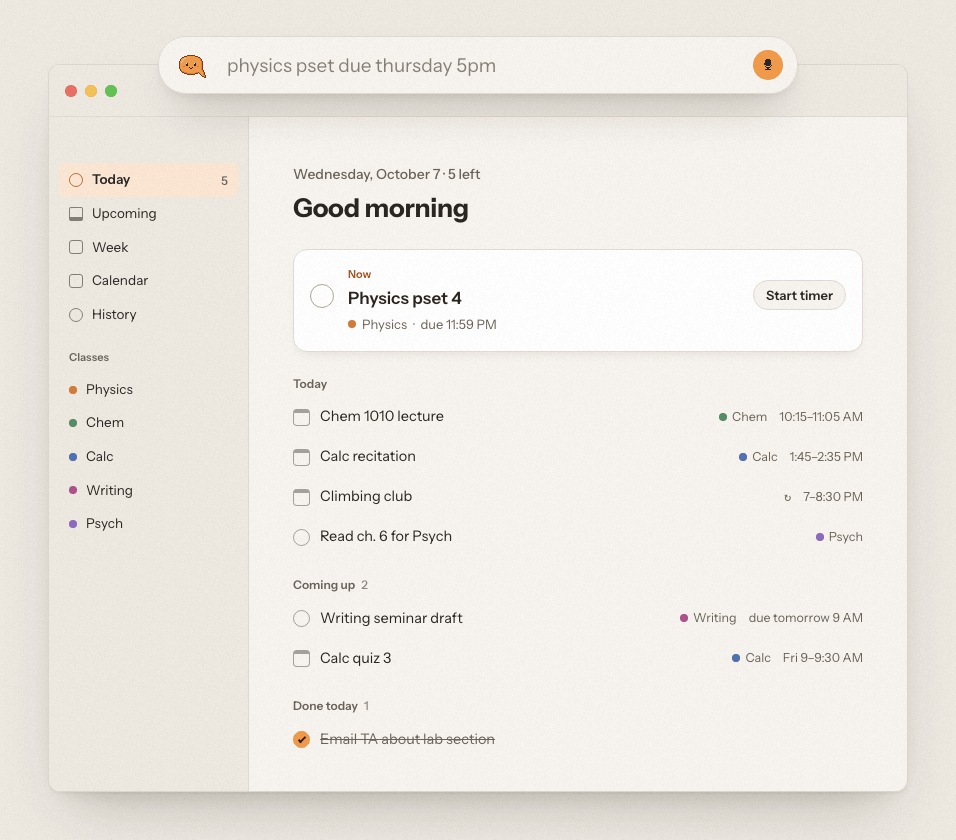956x840 pixels.
Task: Select the Writing class in sidebar
Action: pyautogui.click(x=148, y=490)
